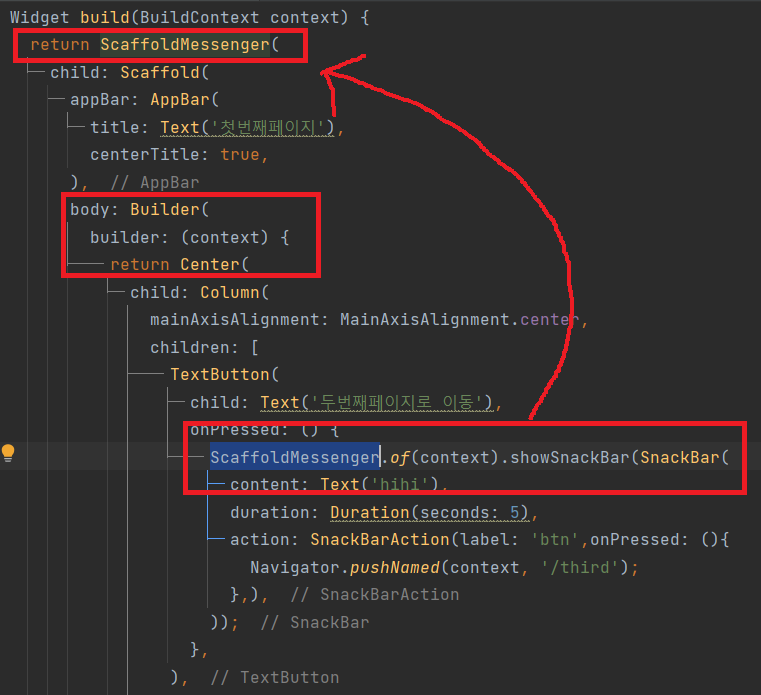
Task: Click 'showSnackBar' method name
Action: 569,457
